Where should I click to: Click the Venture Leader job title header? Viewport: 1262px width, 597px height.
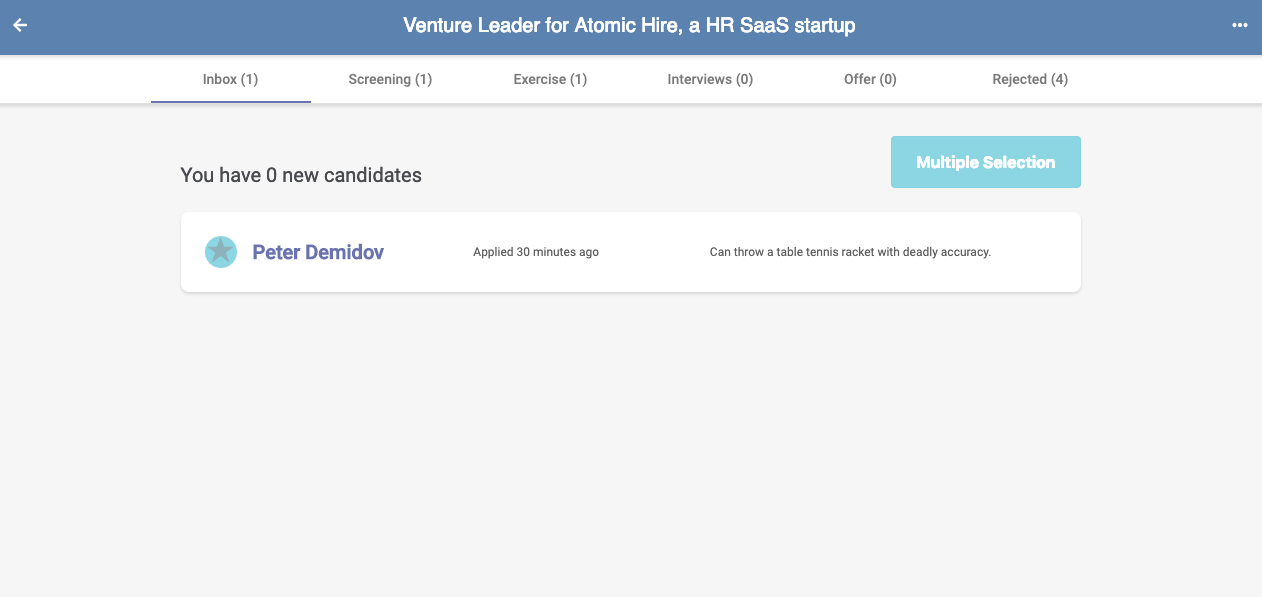[629, 25]
